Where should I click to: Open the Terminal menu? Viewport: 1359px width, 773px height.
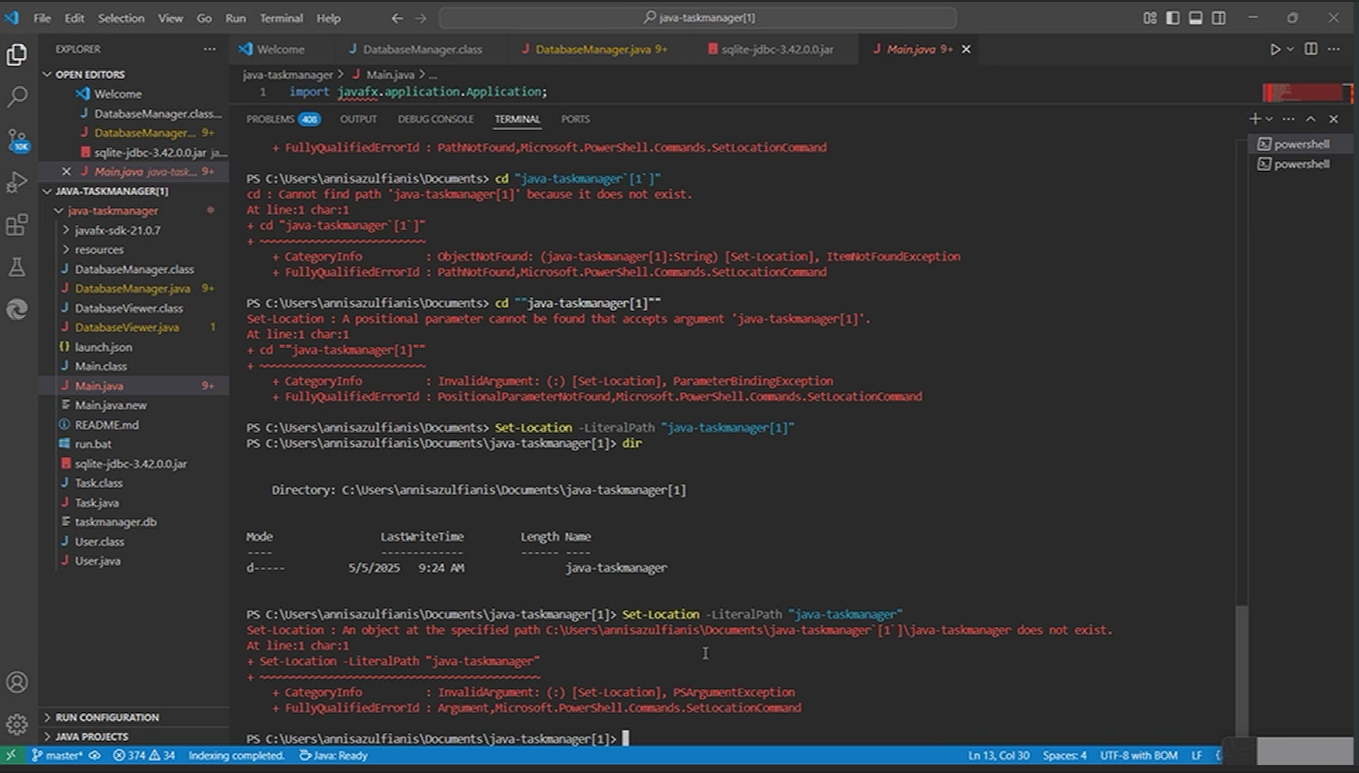(281, 18)
